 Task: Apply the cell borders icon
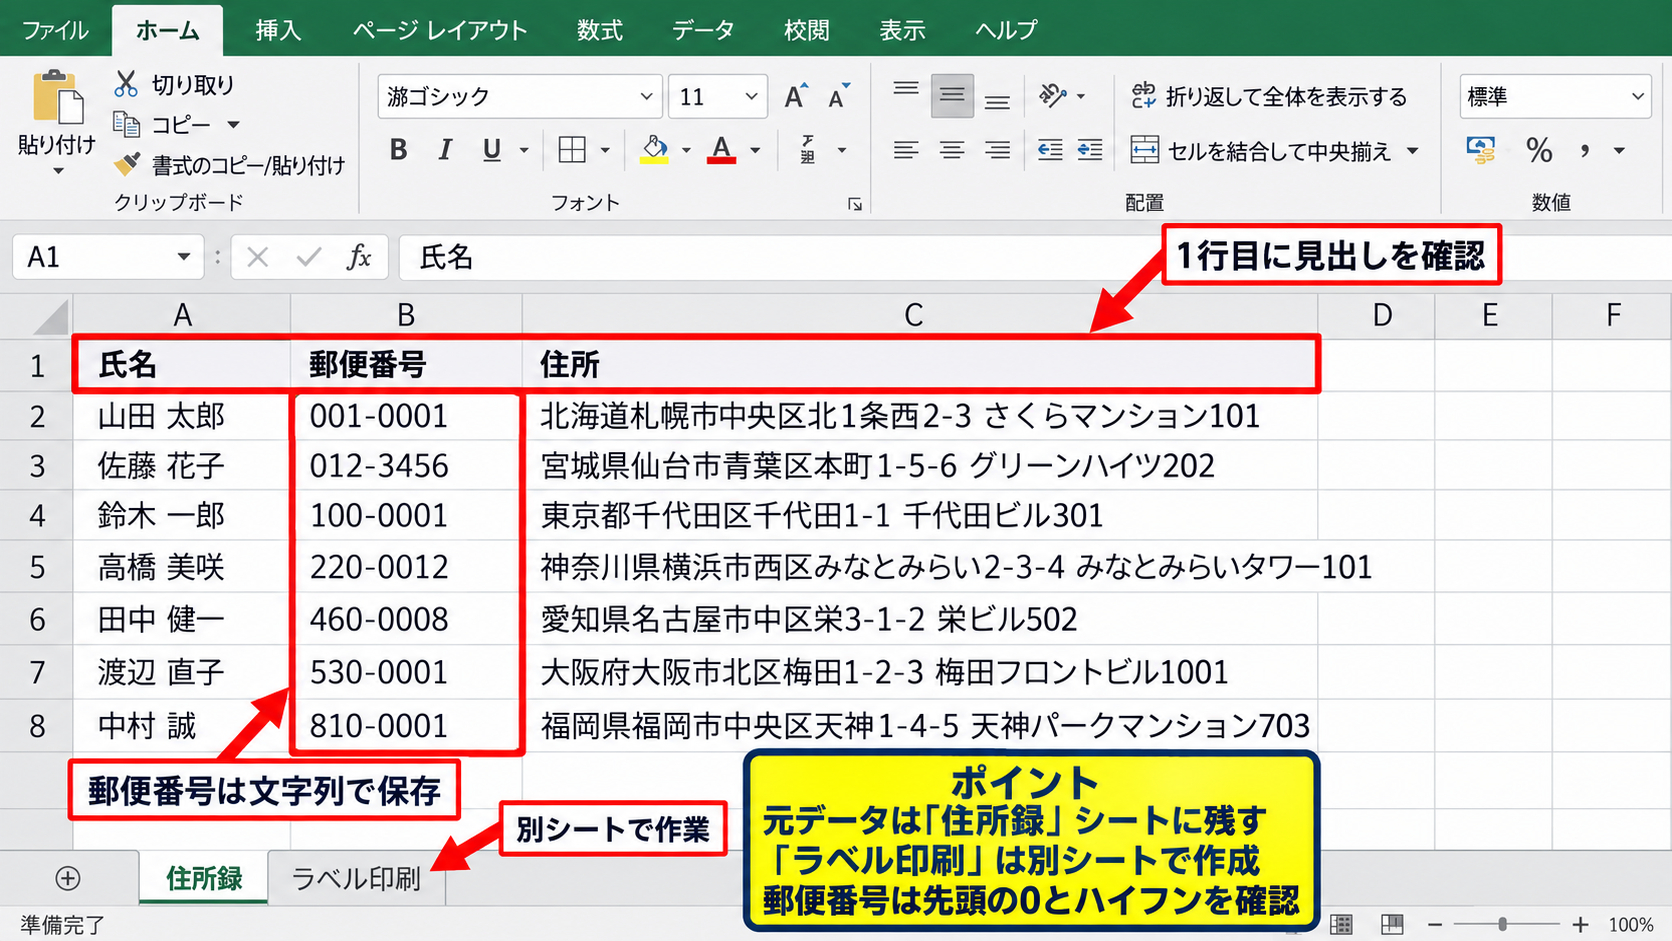click(572, 150)
